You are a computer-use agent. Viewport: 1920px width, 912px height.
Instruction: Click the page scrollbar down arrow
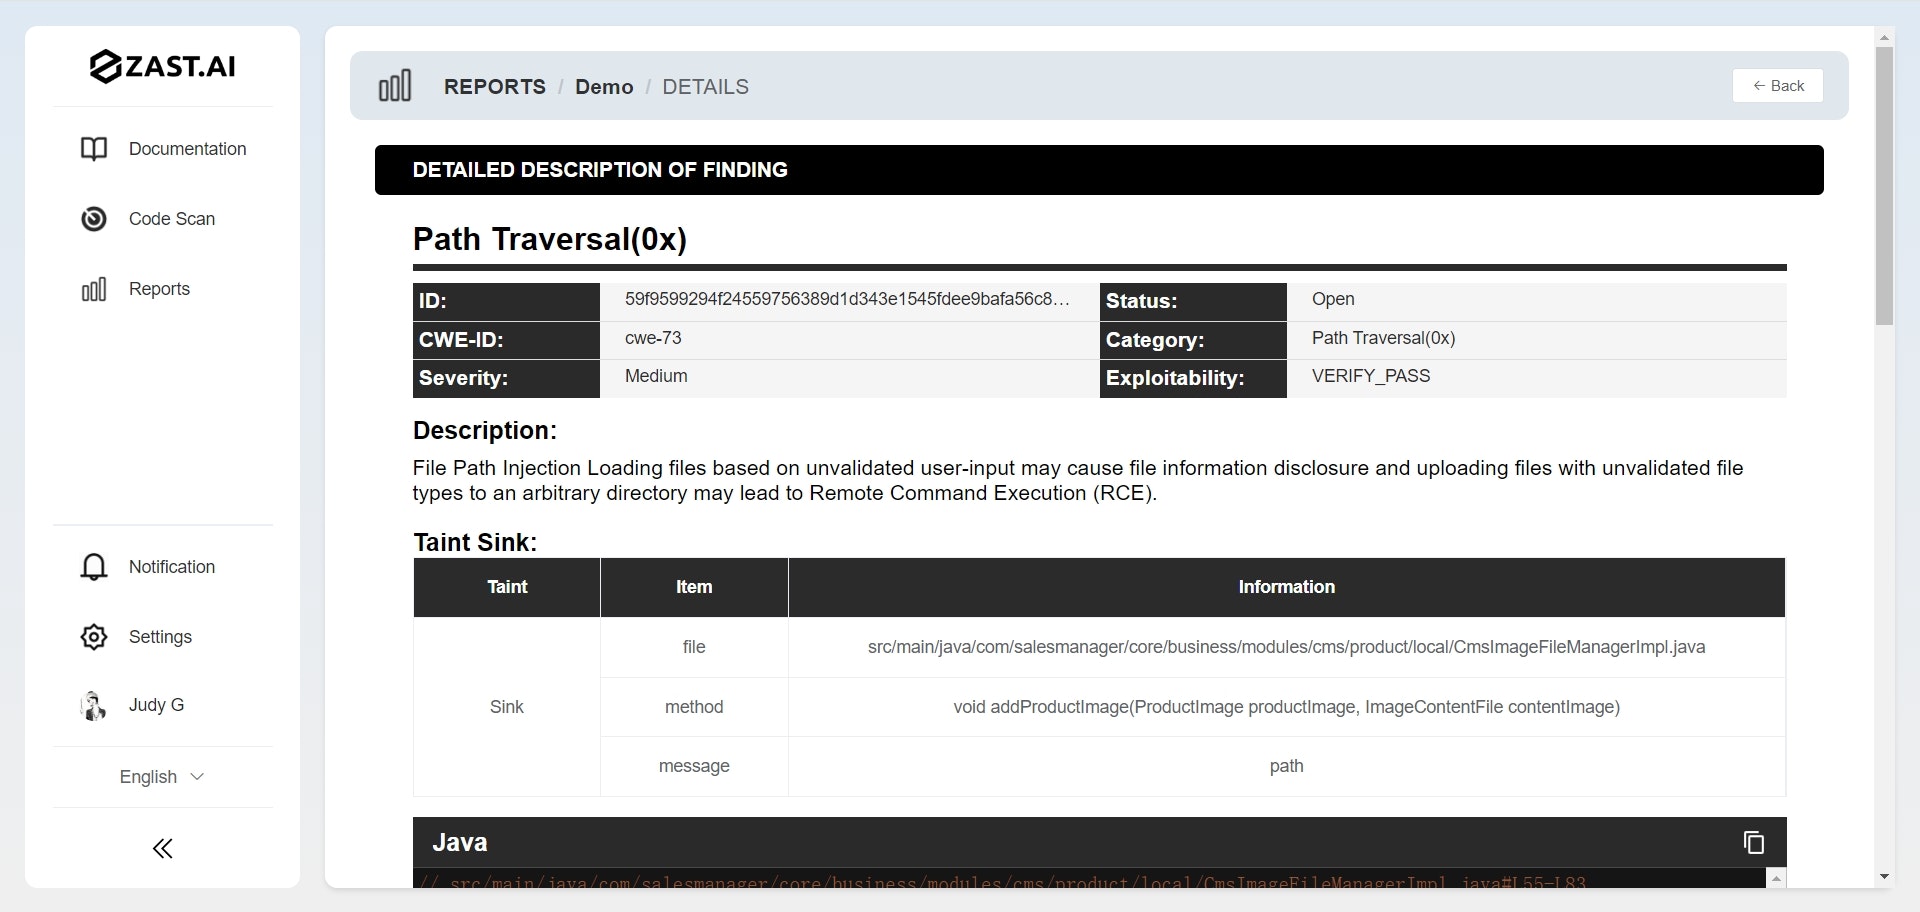tap(1884, 877)
